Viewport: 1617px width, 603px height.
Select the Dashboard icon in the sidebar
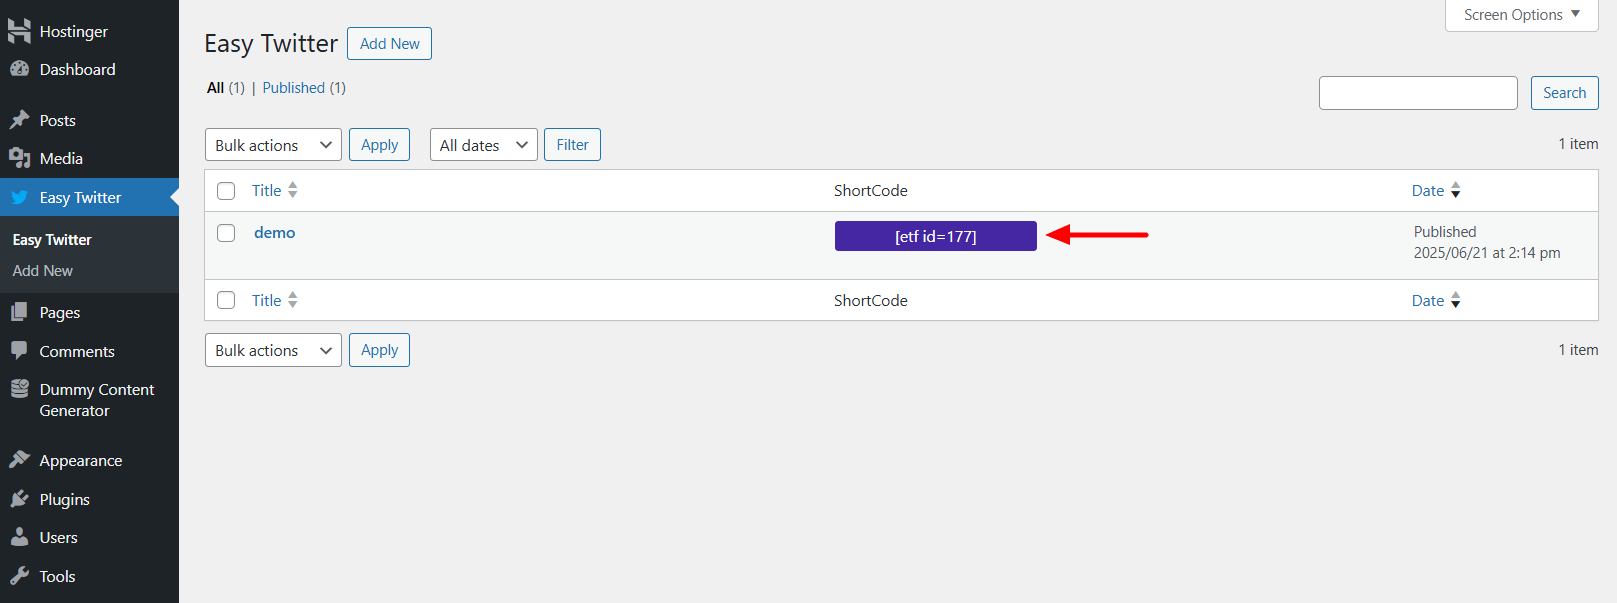click(20, 69)
